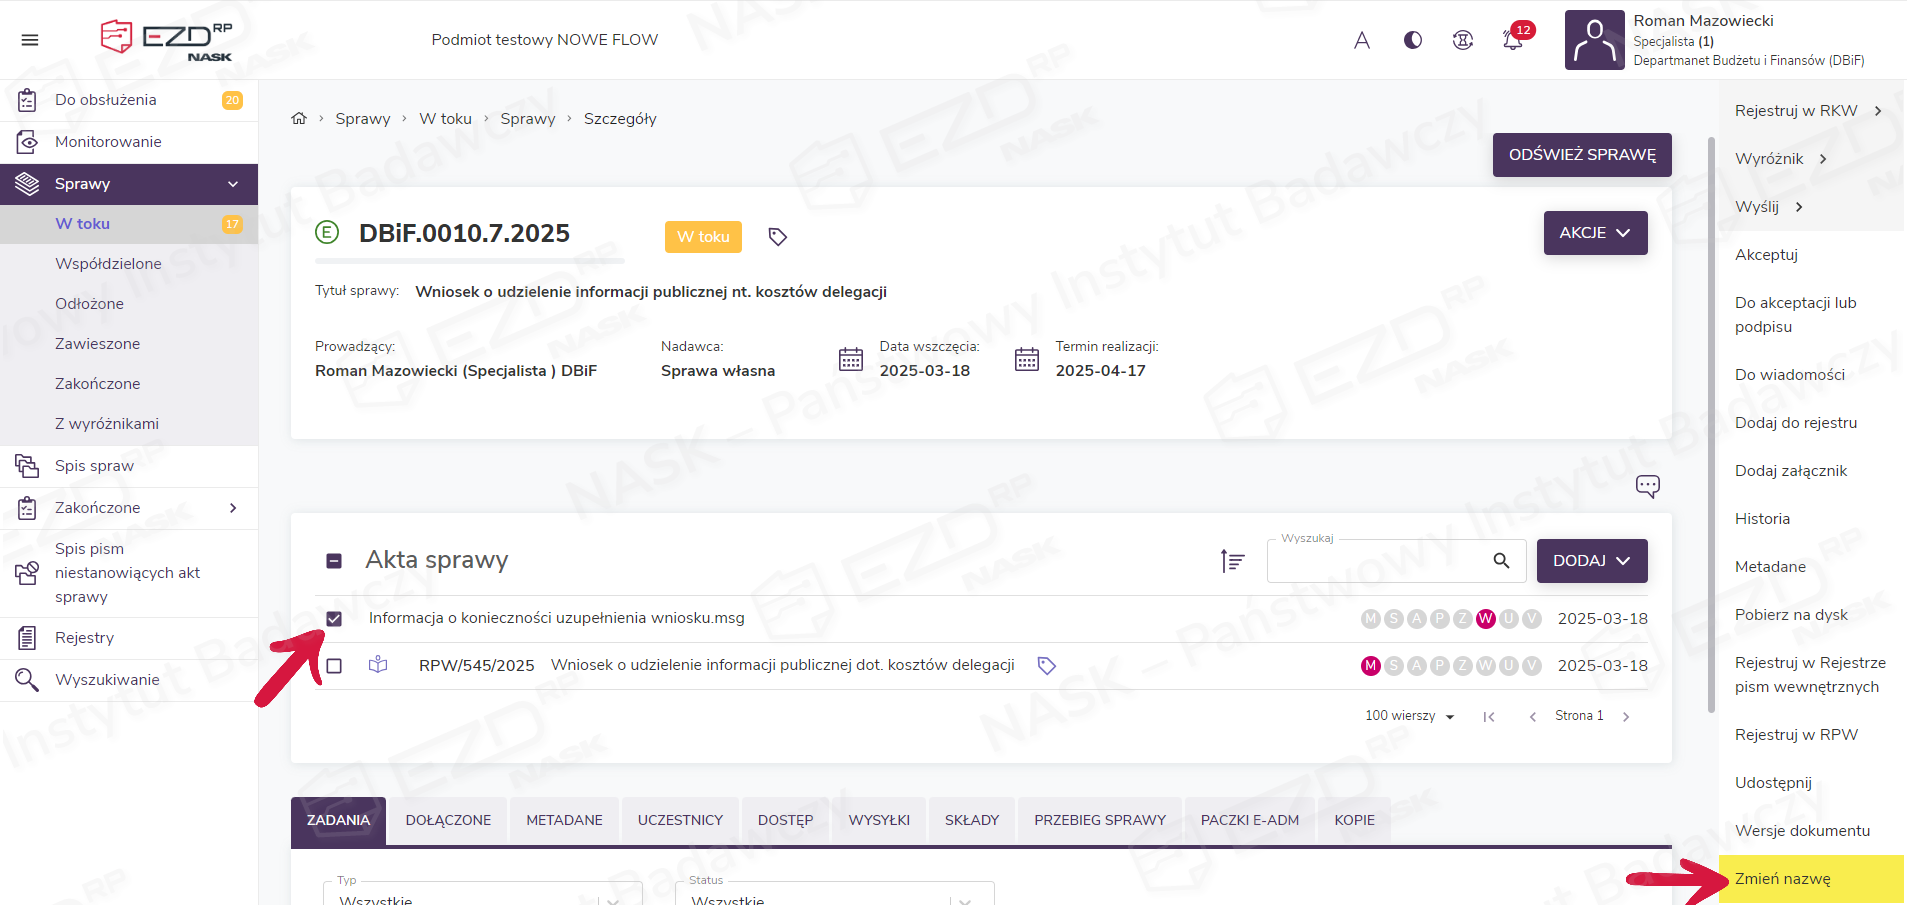Uncheck the Informacja o konieczności uzupełnienia checkbox
The width and height of the screenshot is (1907, 905).
[334, 619]
